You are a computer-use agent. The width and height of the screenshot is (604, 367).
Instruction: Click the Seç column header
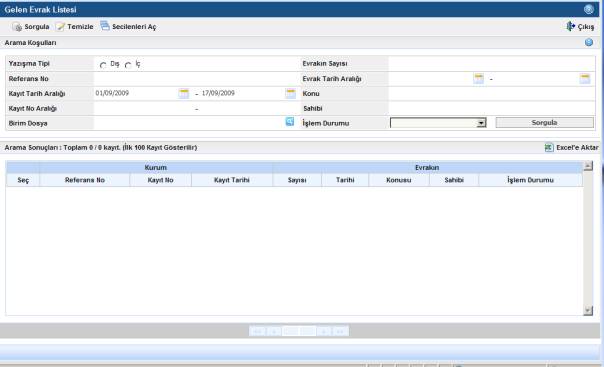(23, 180)
